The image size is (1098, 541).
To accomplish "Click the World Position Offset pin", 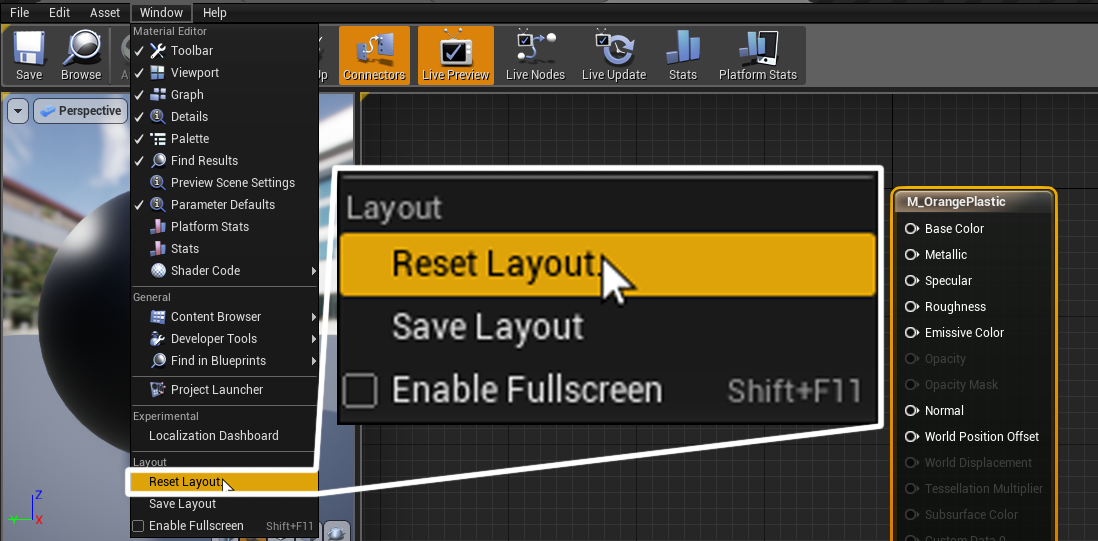I will [x=911, y=437].
